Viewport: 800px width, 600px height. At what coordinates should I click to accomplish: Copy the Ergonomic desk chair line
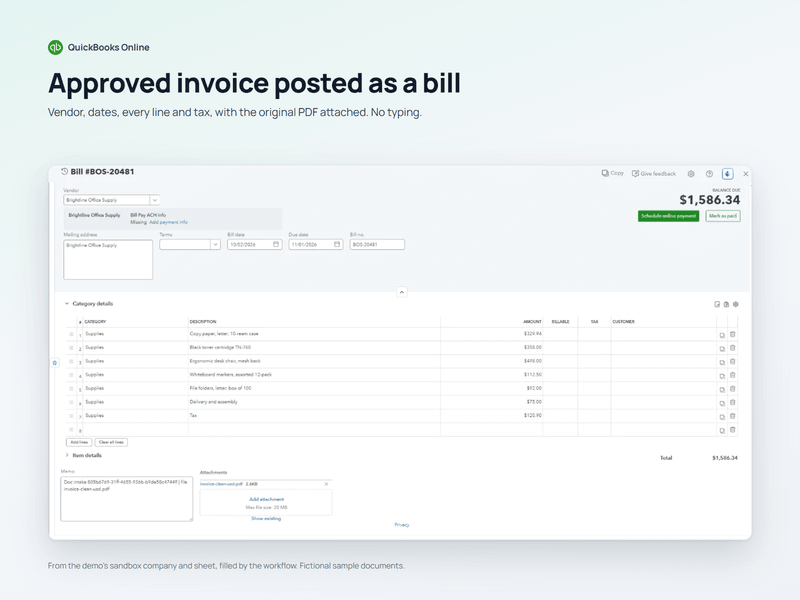tap(722, 363)
